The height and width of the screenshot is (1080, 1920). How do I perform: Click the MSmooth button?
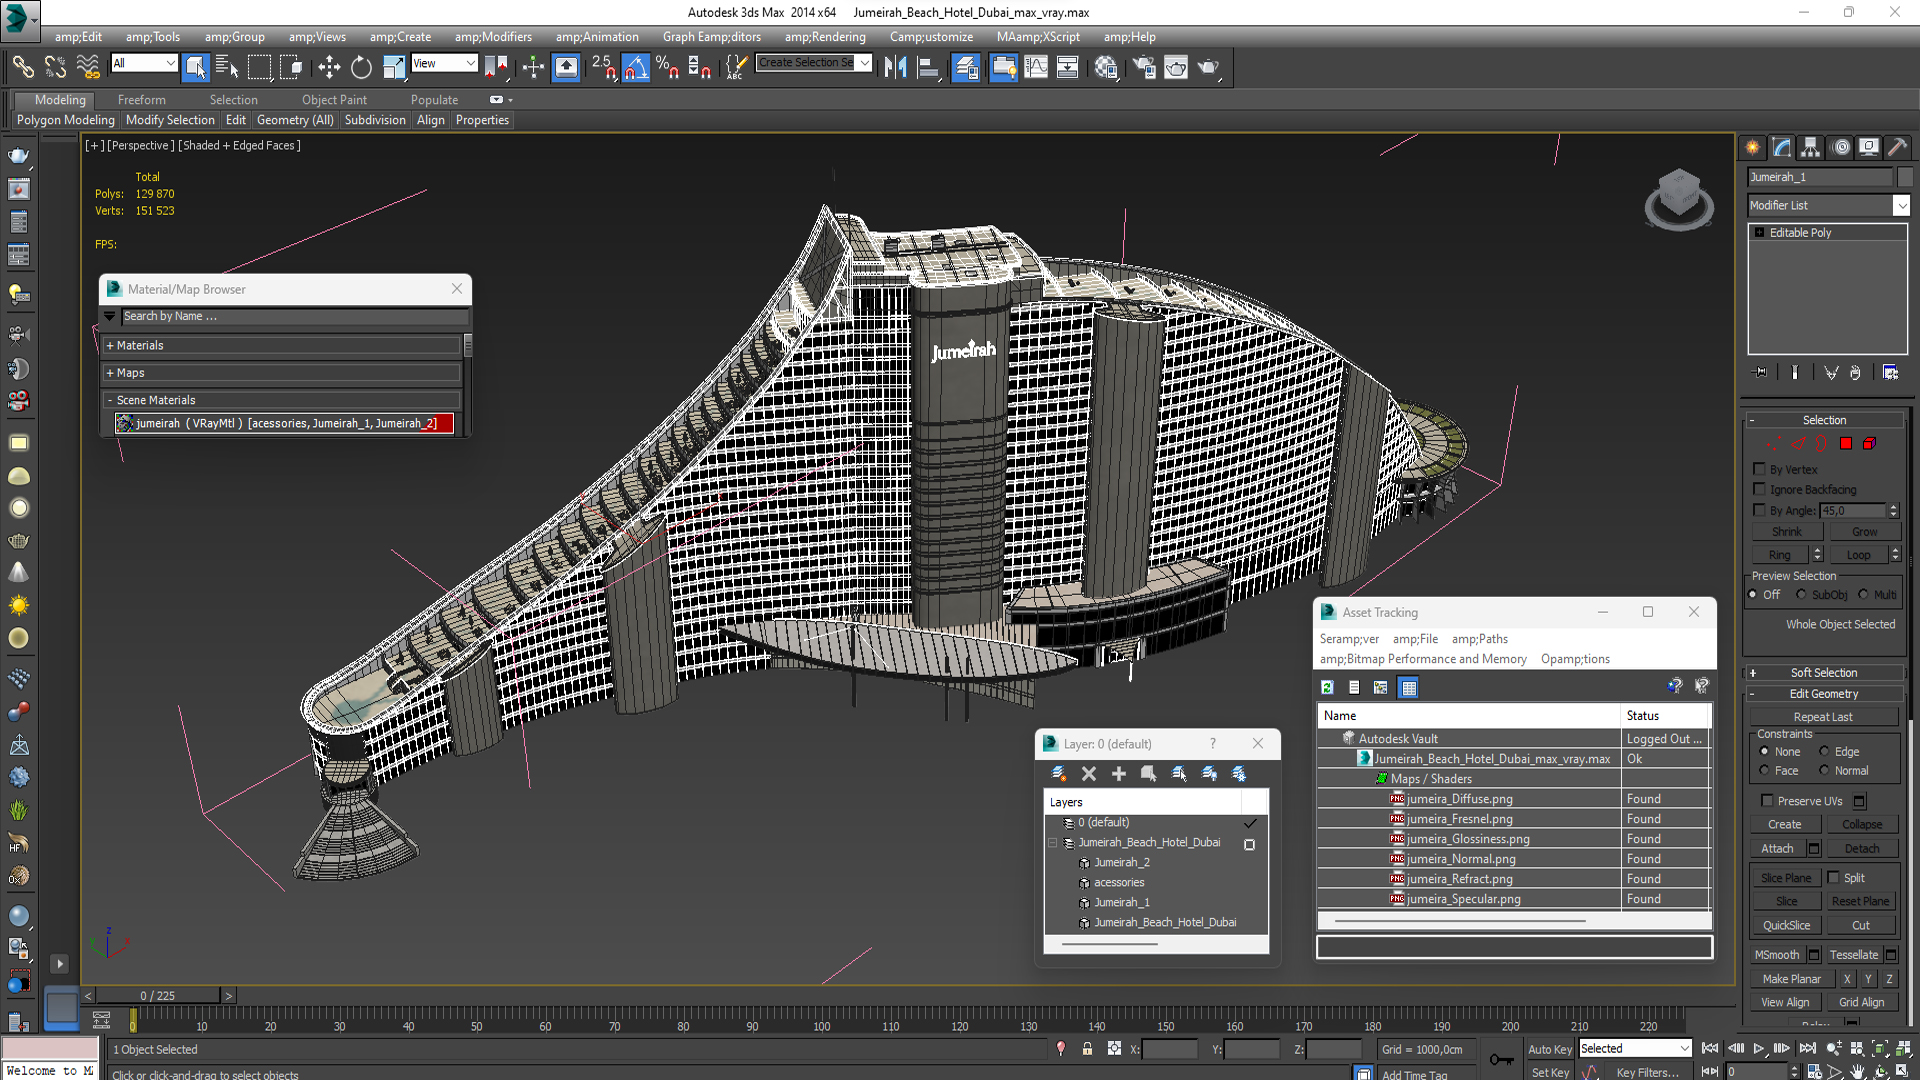1777,955
